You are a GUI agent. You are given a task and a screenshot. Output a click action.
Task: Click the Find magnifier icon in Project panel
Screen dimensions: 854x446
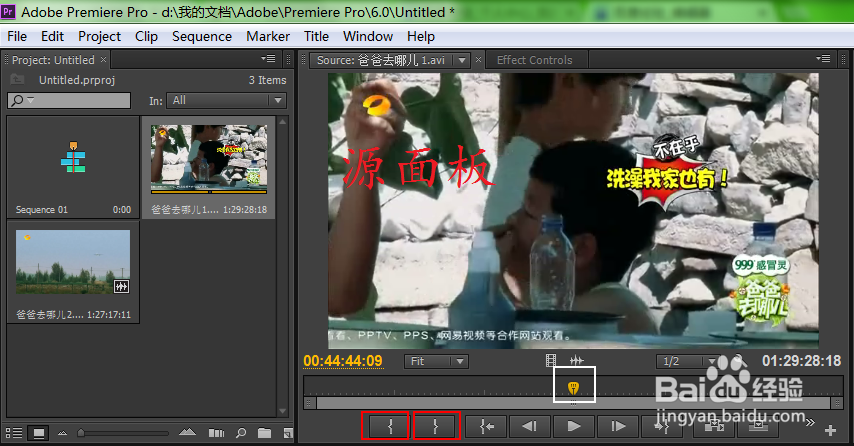[x=241, y=433]
